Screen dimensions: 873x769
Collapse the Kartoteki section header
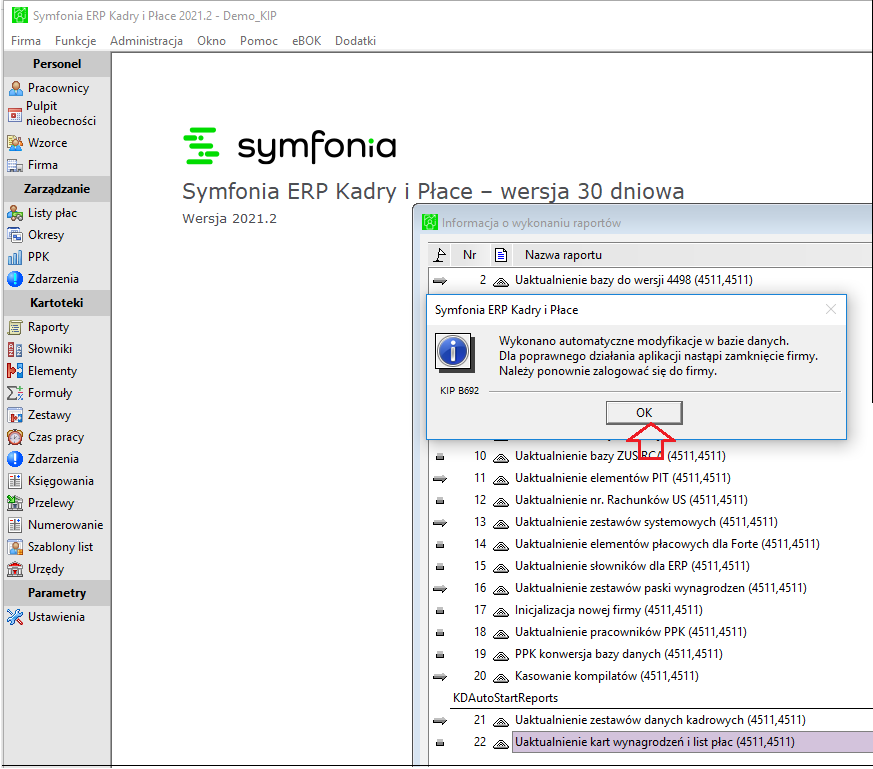pyautogui.click(x=57, y=303)
